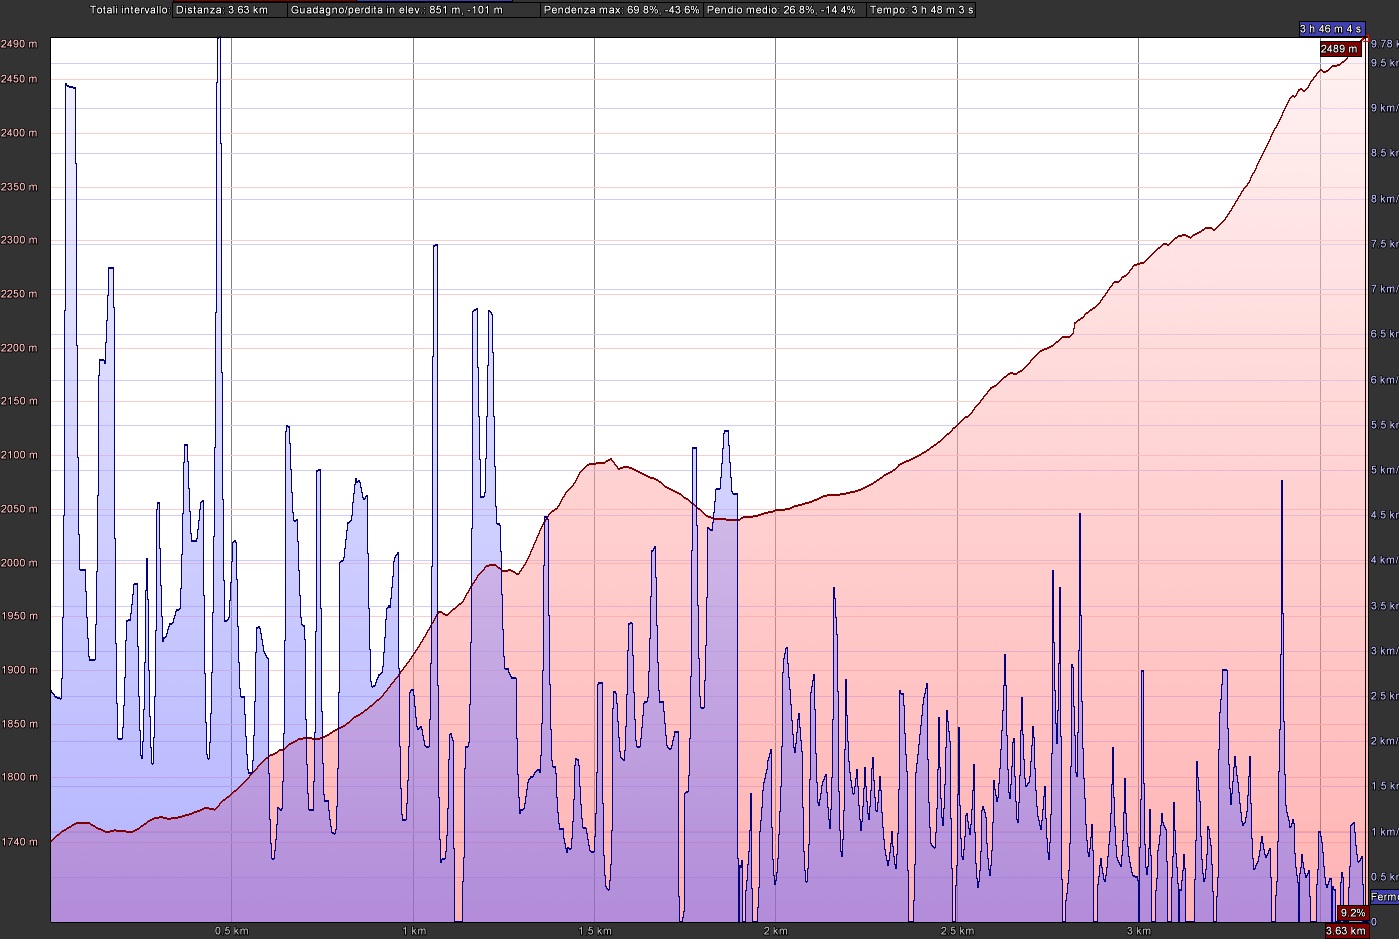Click the '2490 m' elevation axis label
1399x939 pixels.
point(19,44)
